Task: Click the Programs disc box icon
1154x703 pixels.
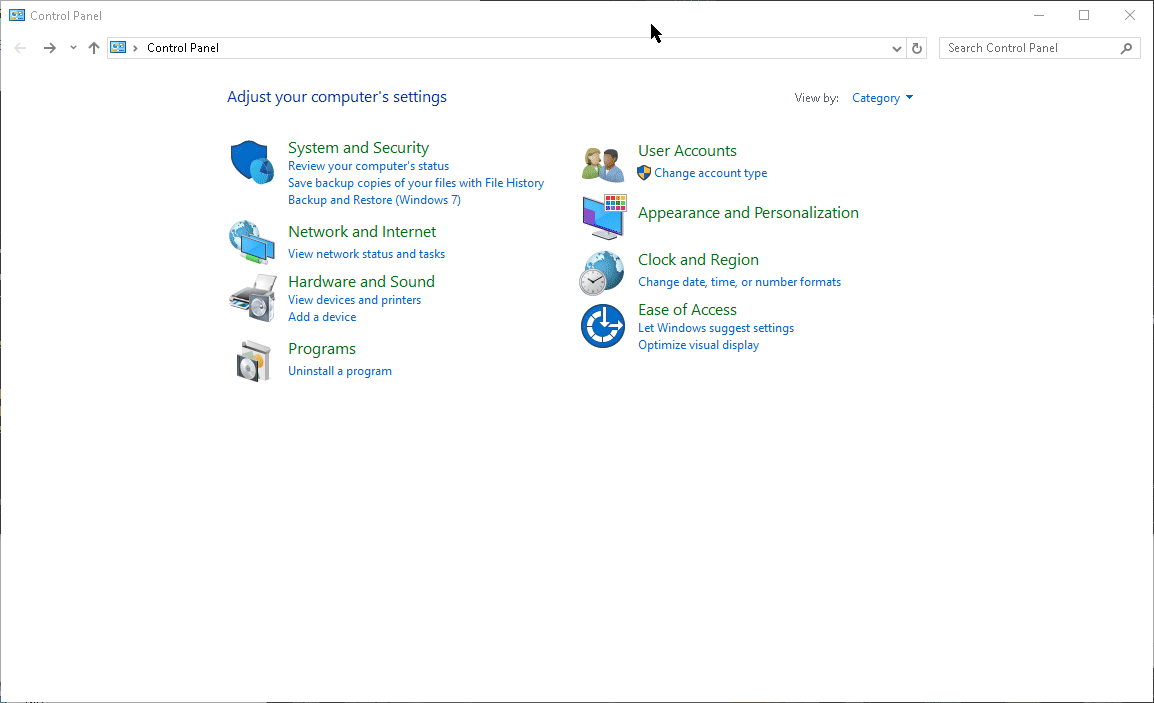Action: tap(254, 361)
